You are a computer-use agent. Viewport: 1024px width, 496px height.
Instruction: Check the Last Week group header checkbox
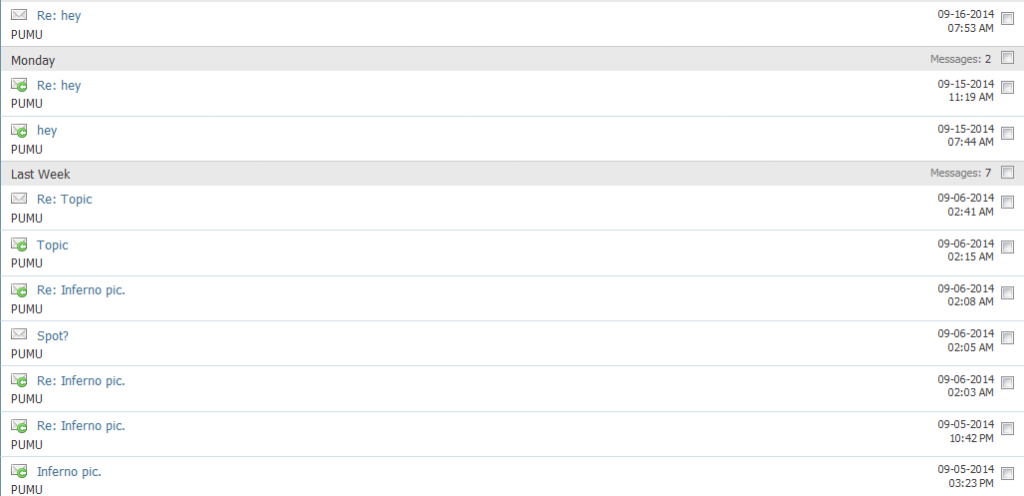pyautogui.click(x=1007, y=173)
